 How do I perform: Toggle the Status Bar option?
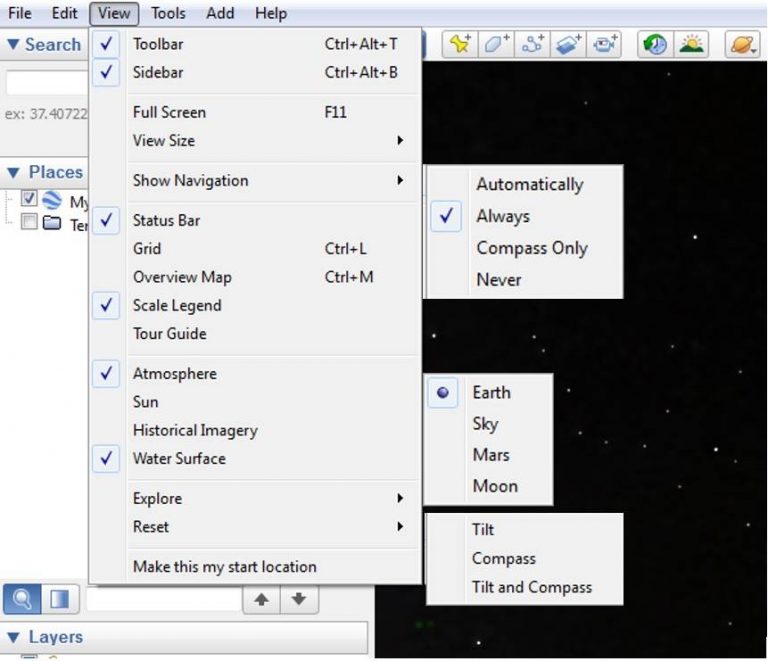click(255, 220)
